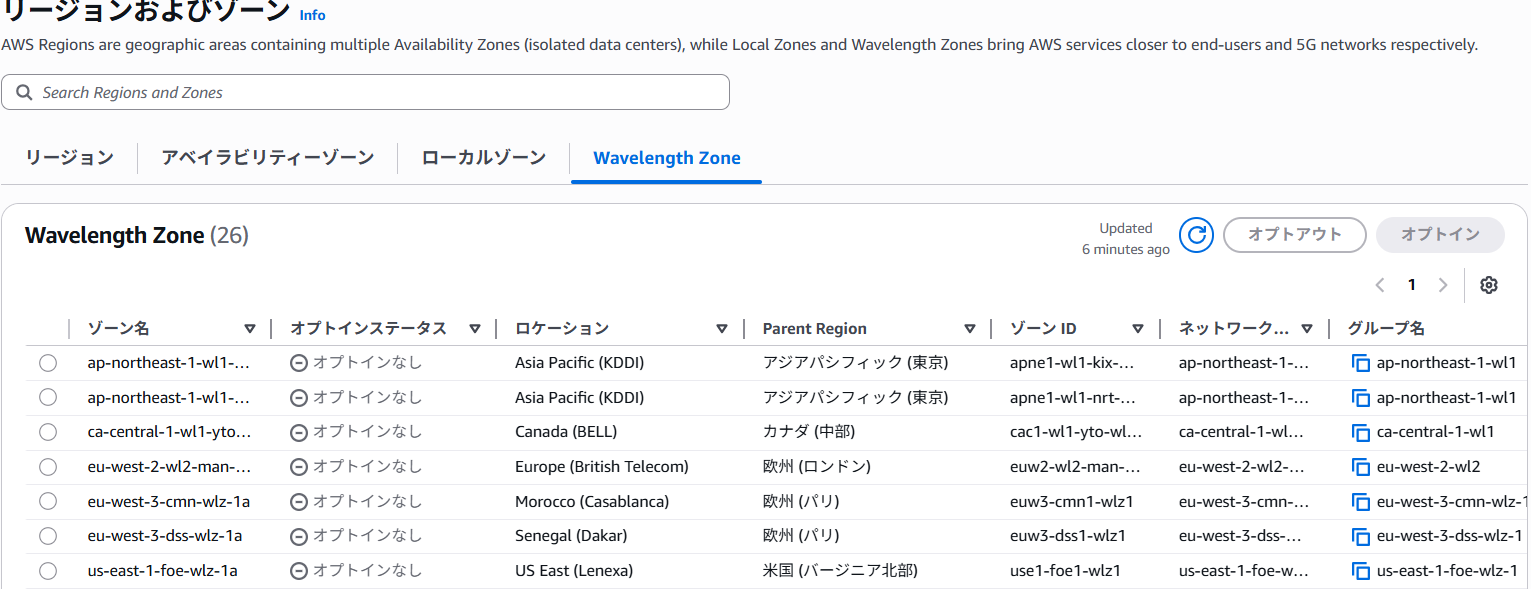Copy group name ca-central-1-wl1
The image size is (1531, 589).
pos(1360,432)
